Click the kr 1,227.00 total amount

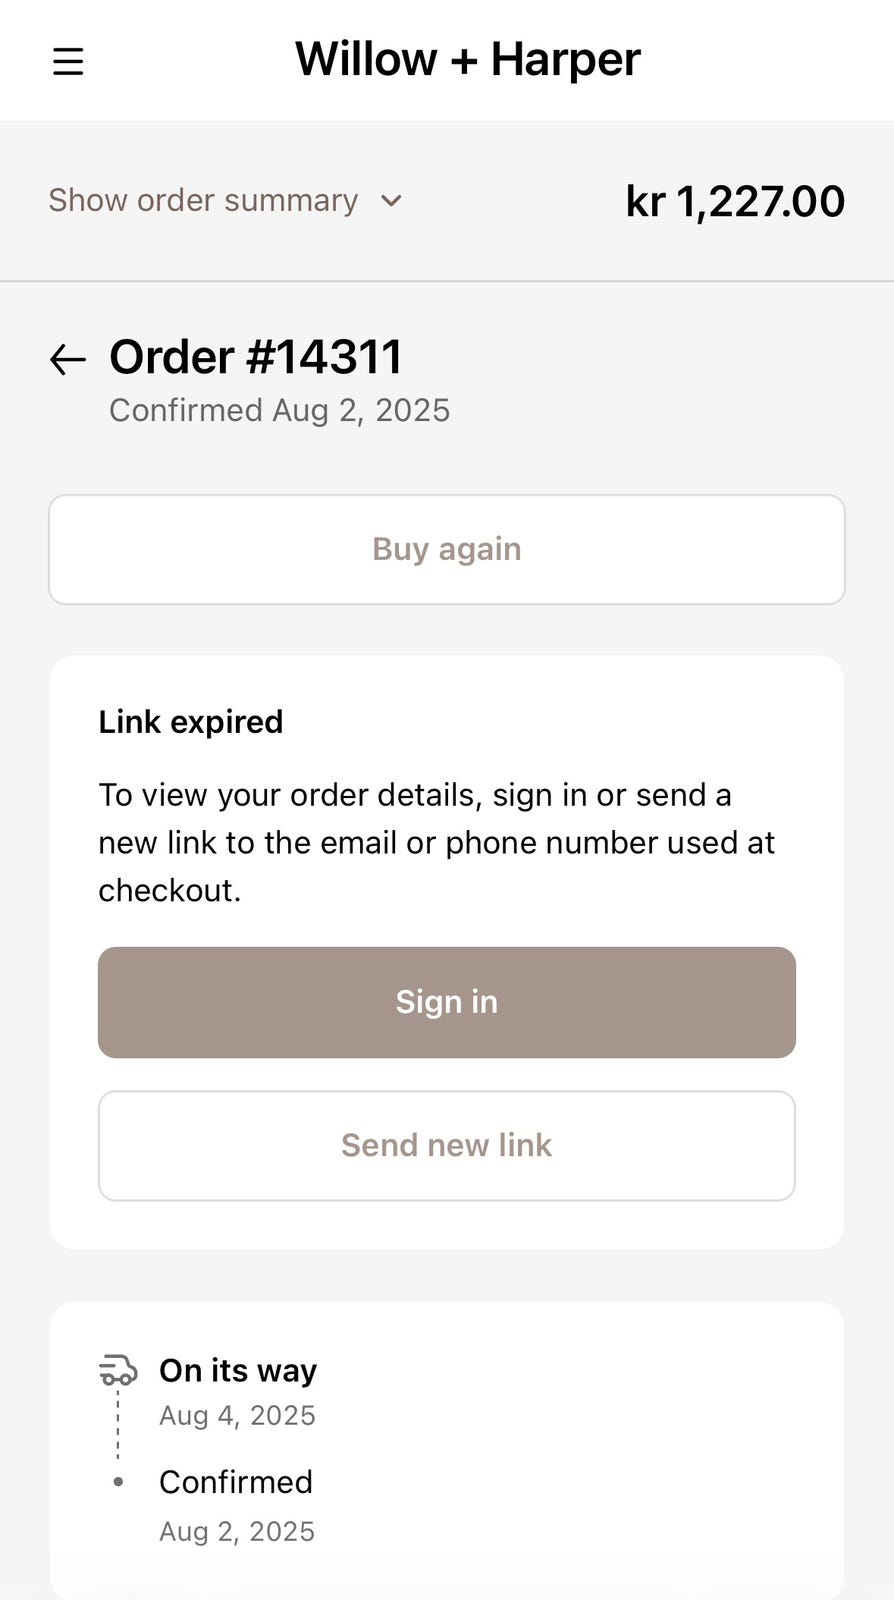pos(735,201)
